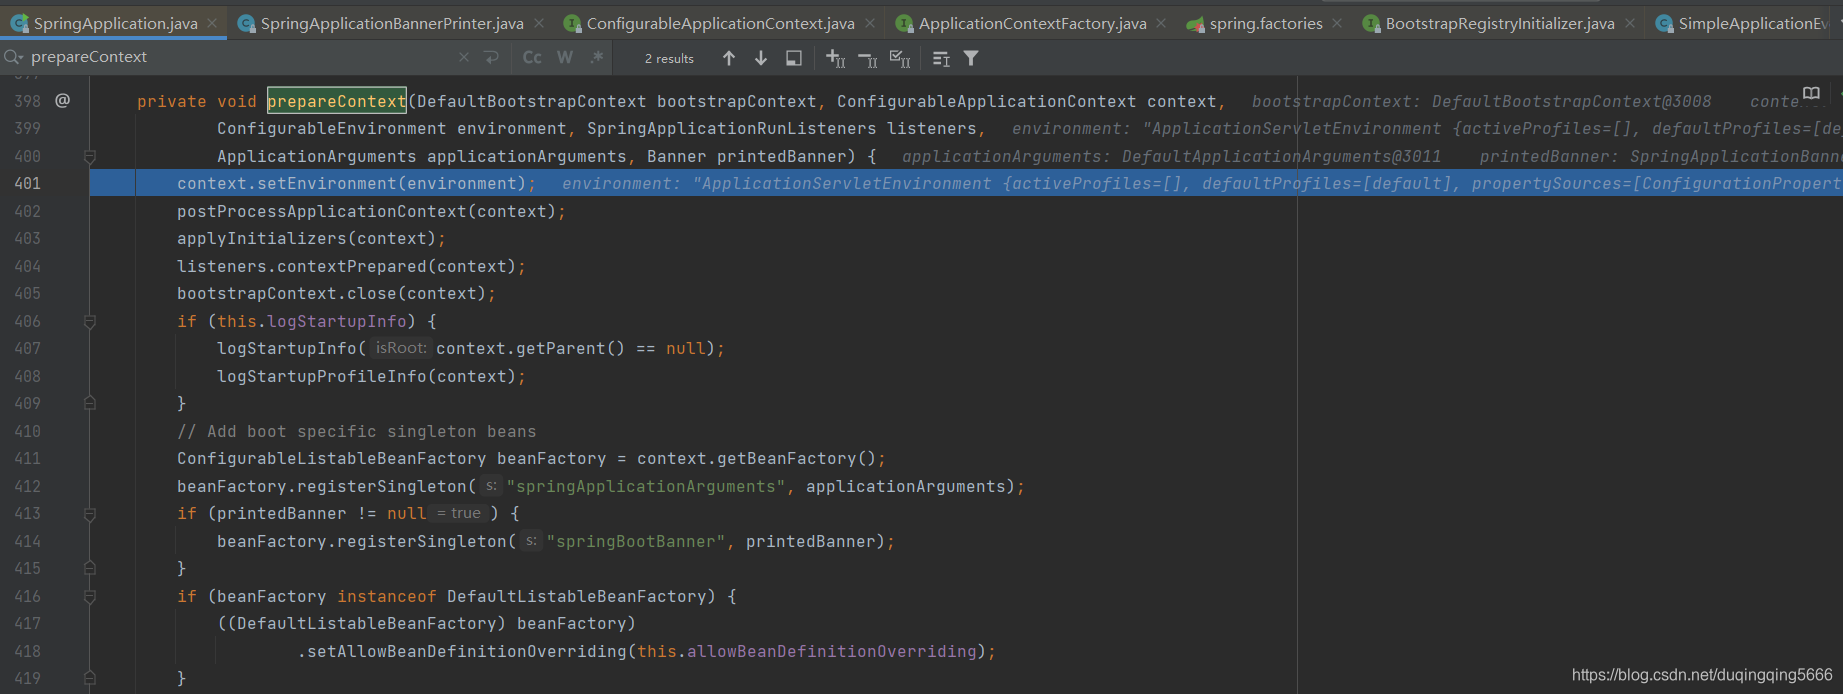Click fold end marker at line 415
Image resolution: width=1843 pixels, height=694 pixels.
click(x=90, y=568)
